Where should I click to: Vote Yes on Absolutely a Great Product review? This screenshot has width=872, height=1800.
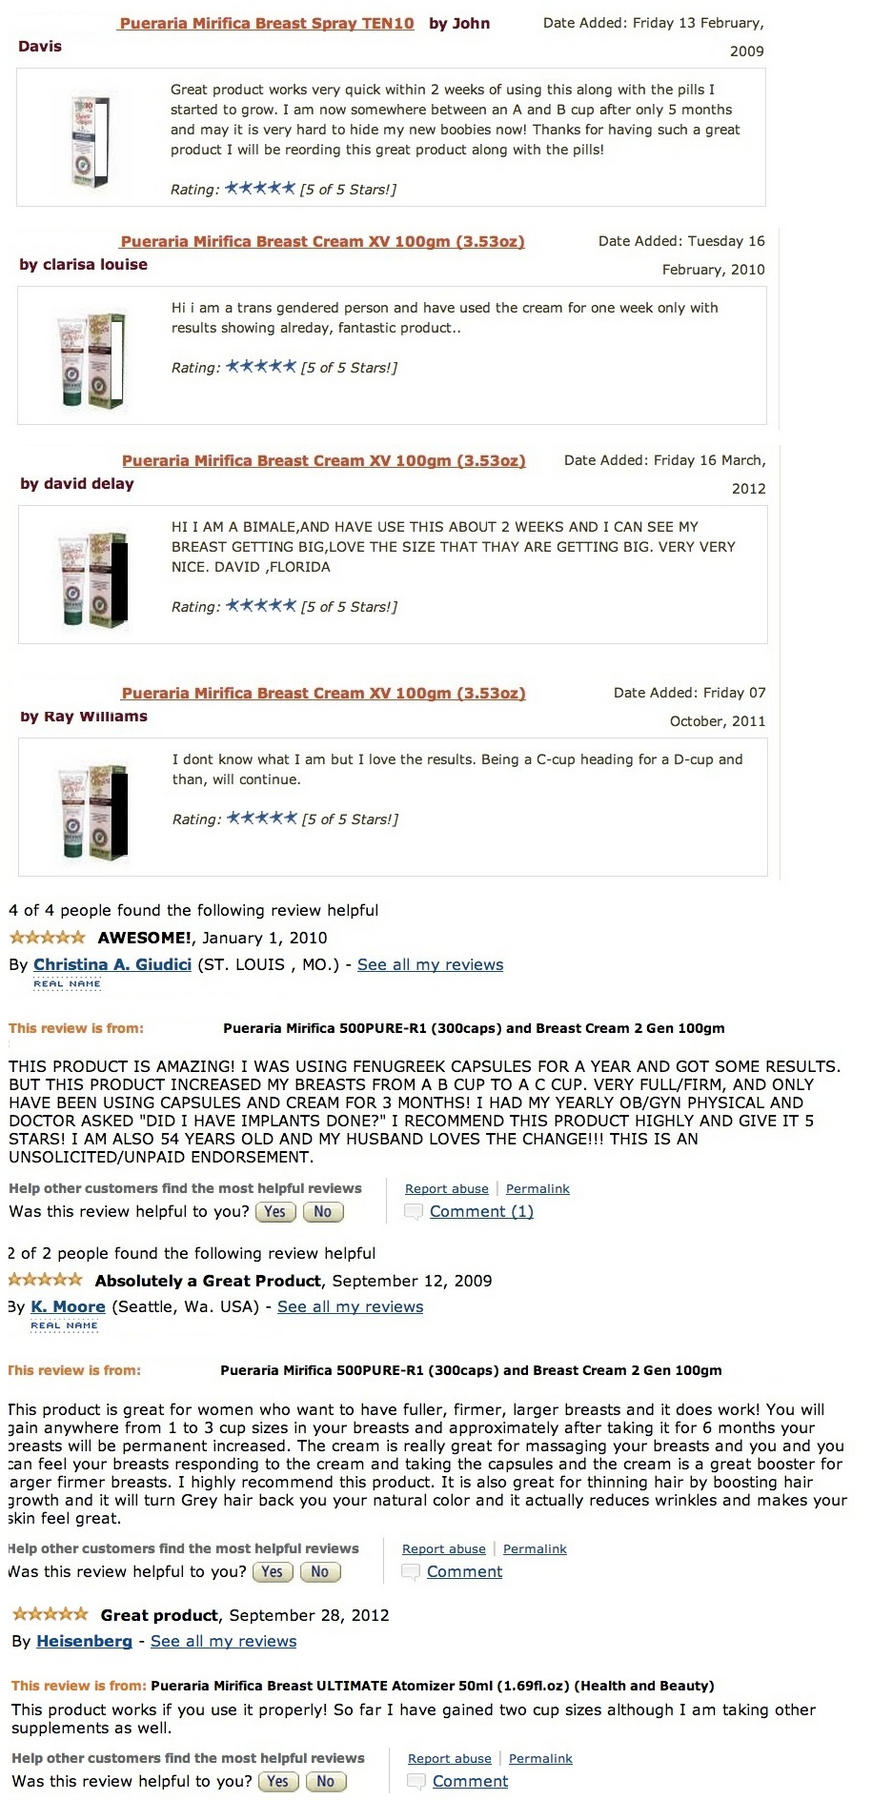pos(273,1571)
